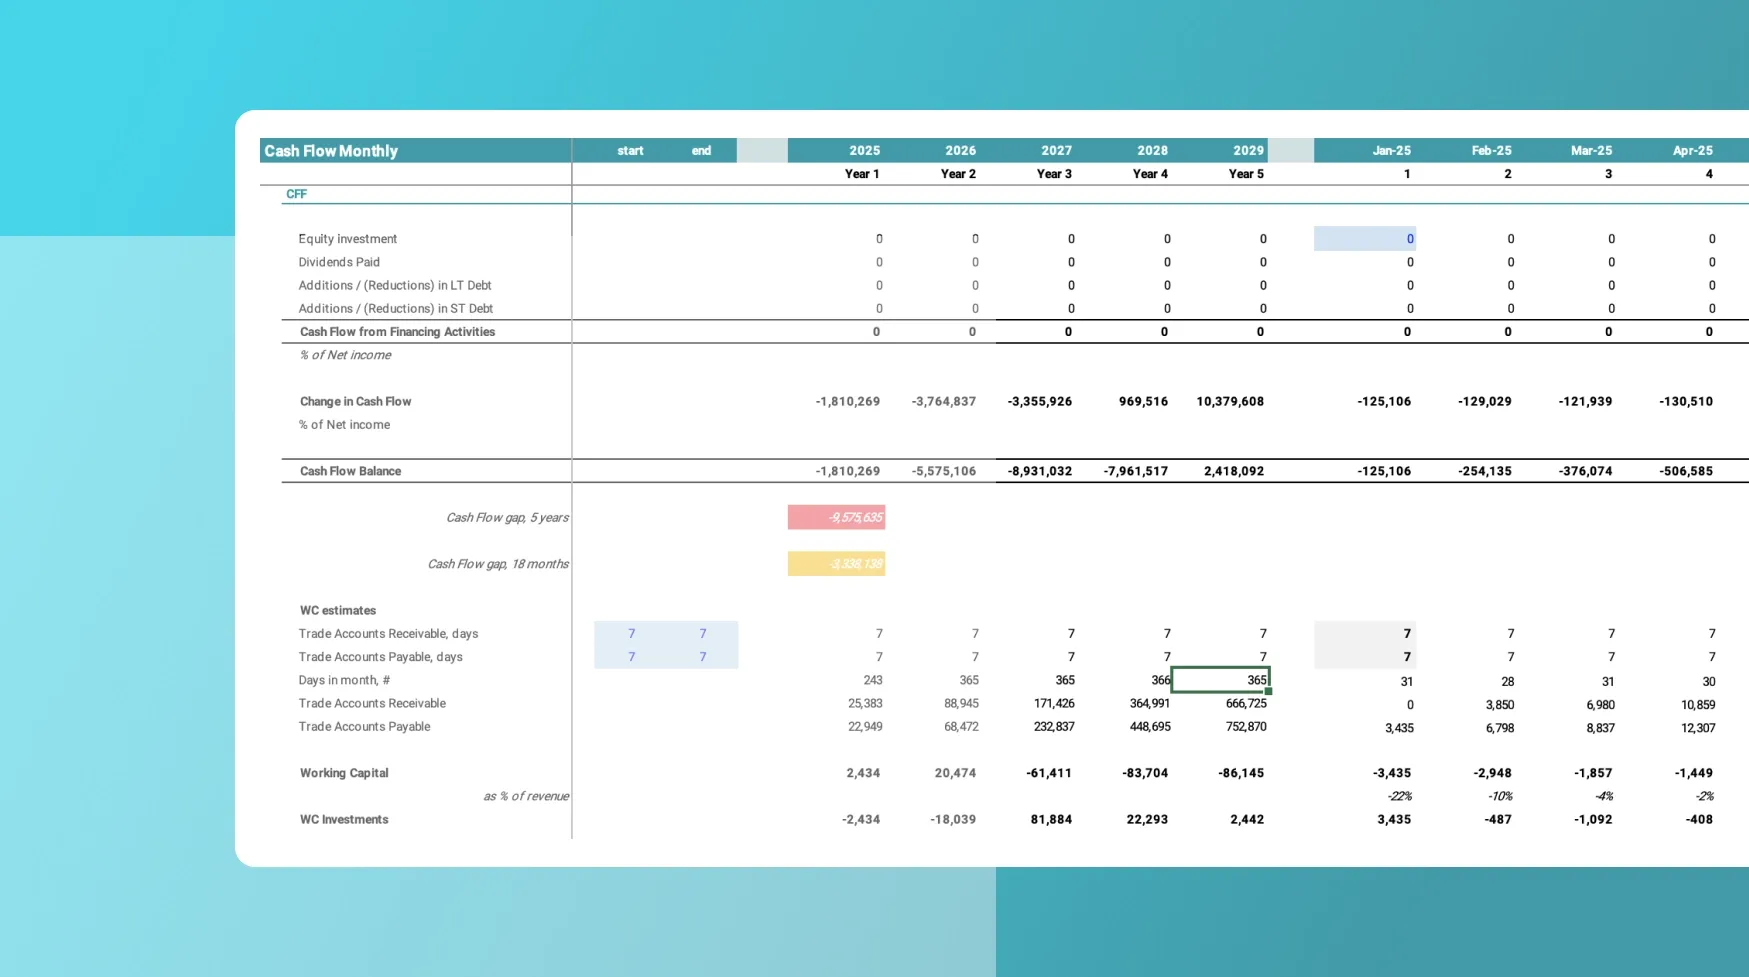The width and height of the screenshot is (1749, 977).
Task: Click the Working Capital Jan-25 value -3,435
Action: click(1391, 773)
